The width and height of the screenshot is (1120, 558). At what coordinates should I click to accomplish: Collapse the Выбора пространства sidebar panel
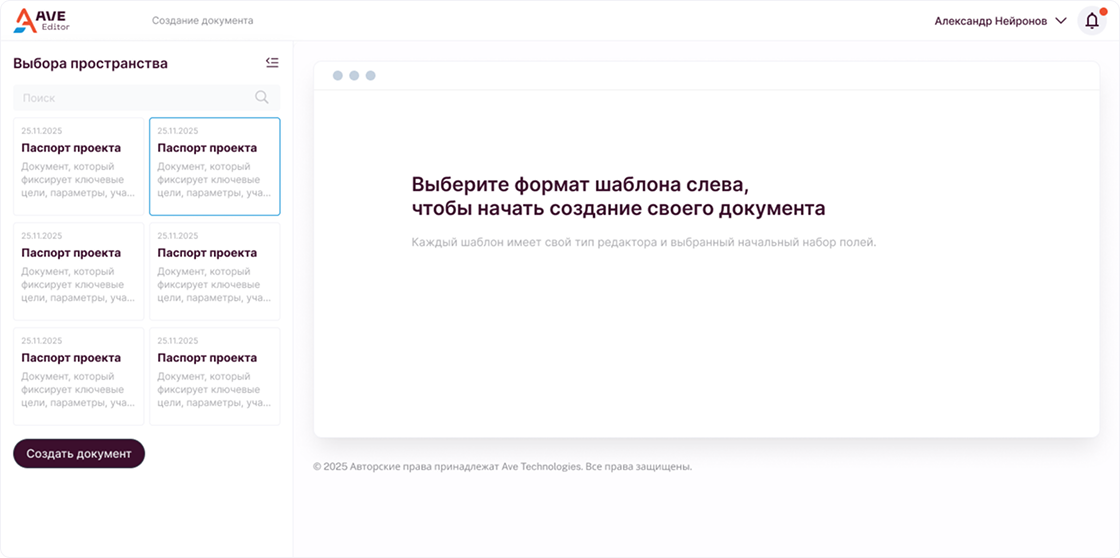[272, 63]
